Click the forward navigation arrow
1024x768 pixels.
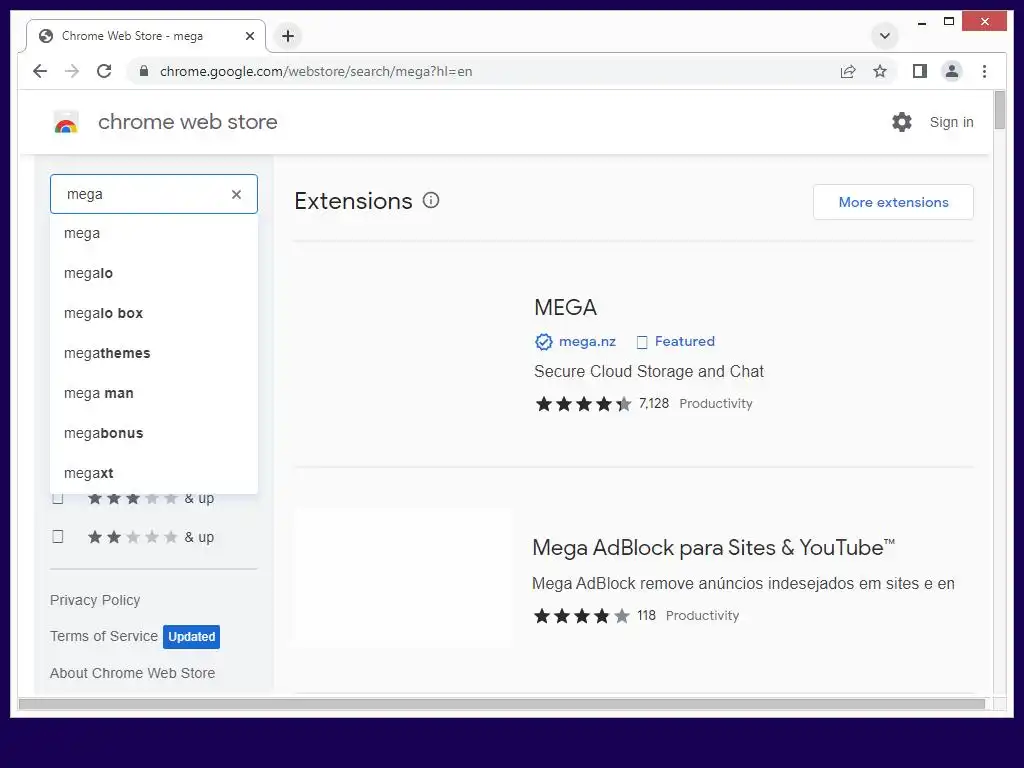pyautogui.click(x=72, y=71)
